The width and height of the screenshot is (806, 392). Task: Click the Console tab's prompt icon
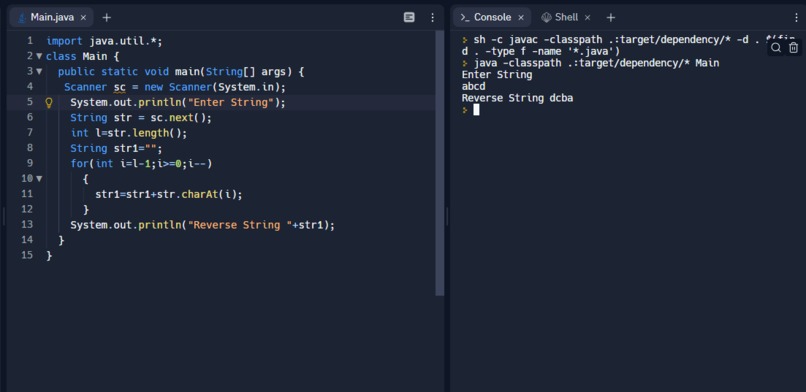click(x=465, y=17)
